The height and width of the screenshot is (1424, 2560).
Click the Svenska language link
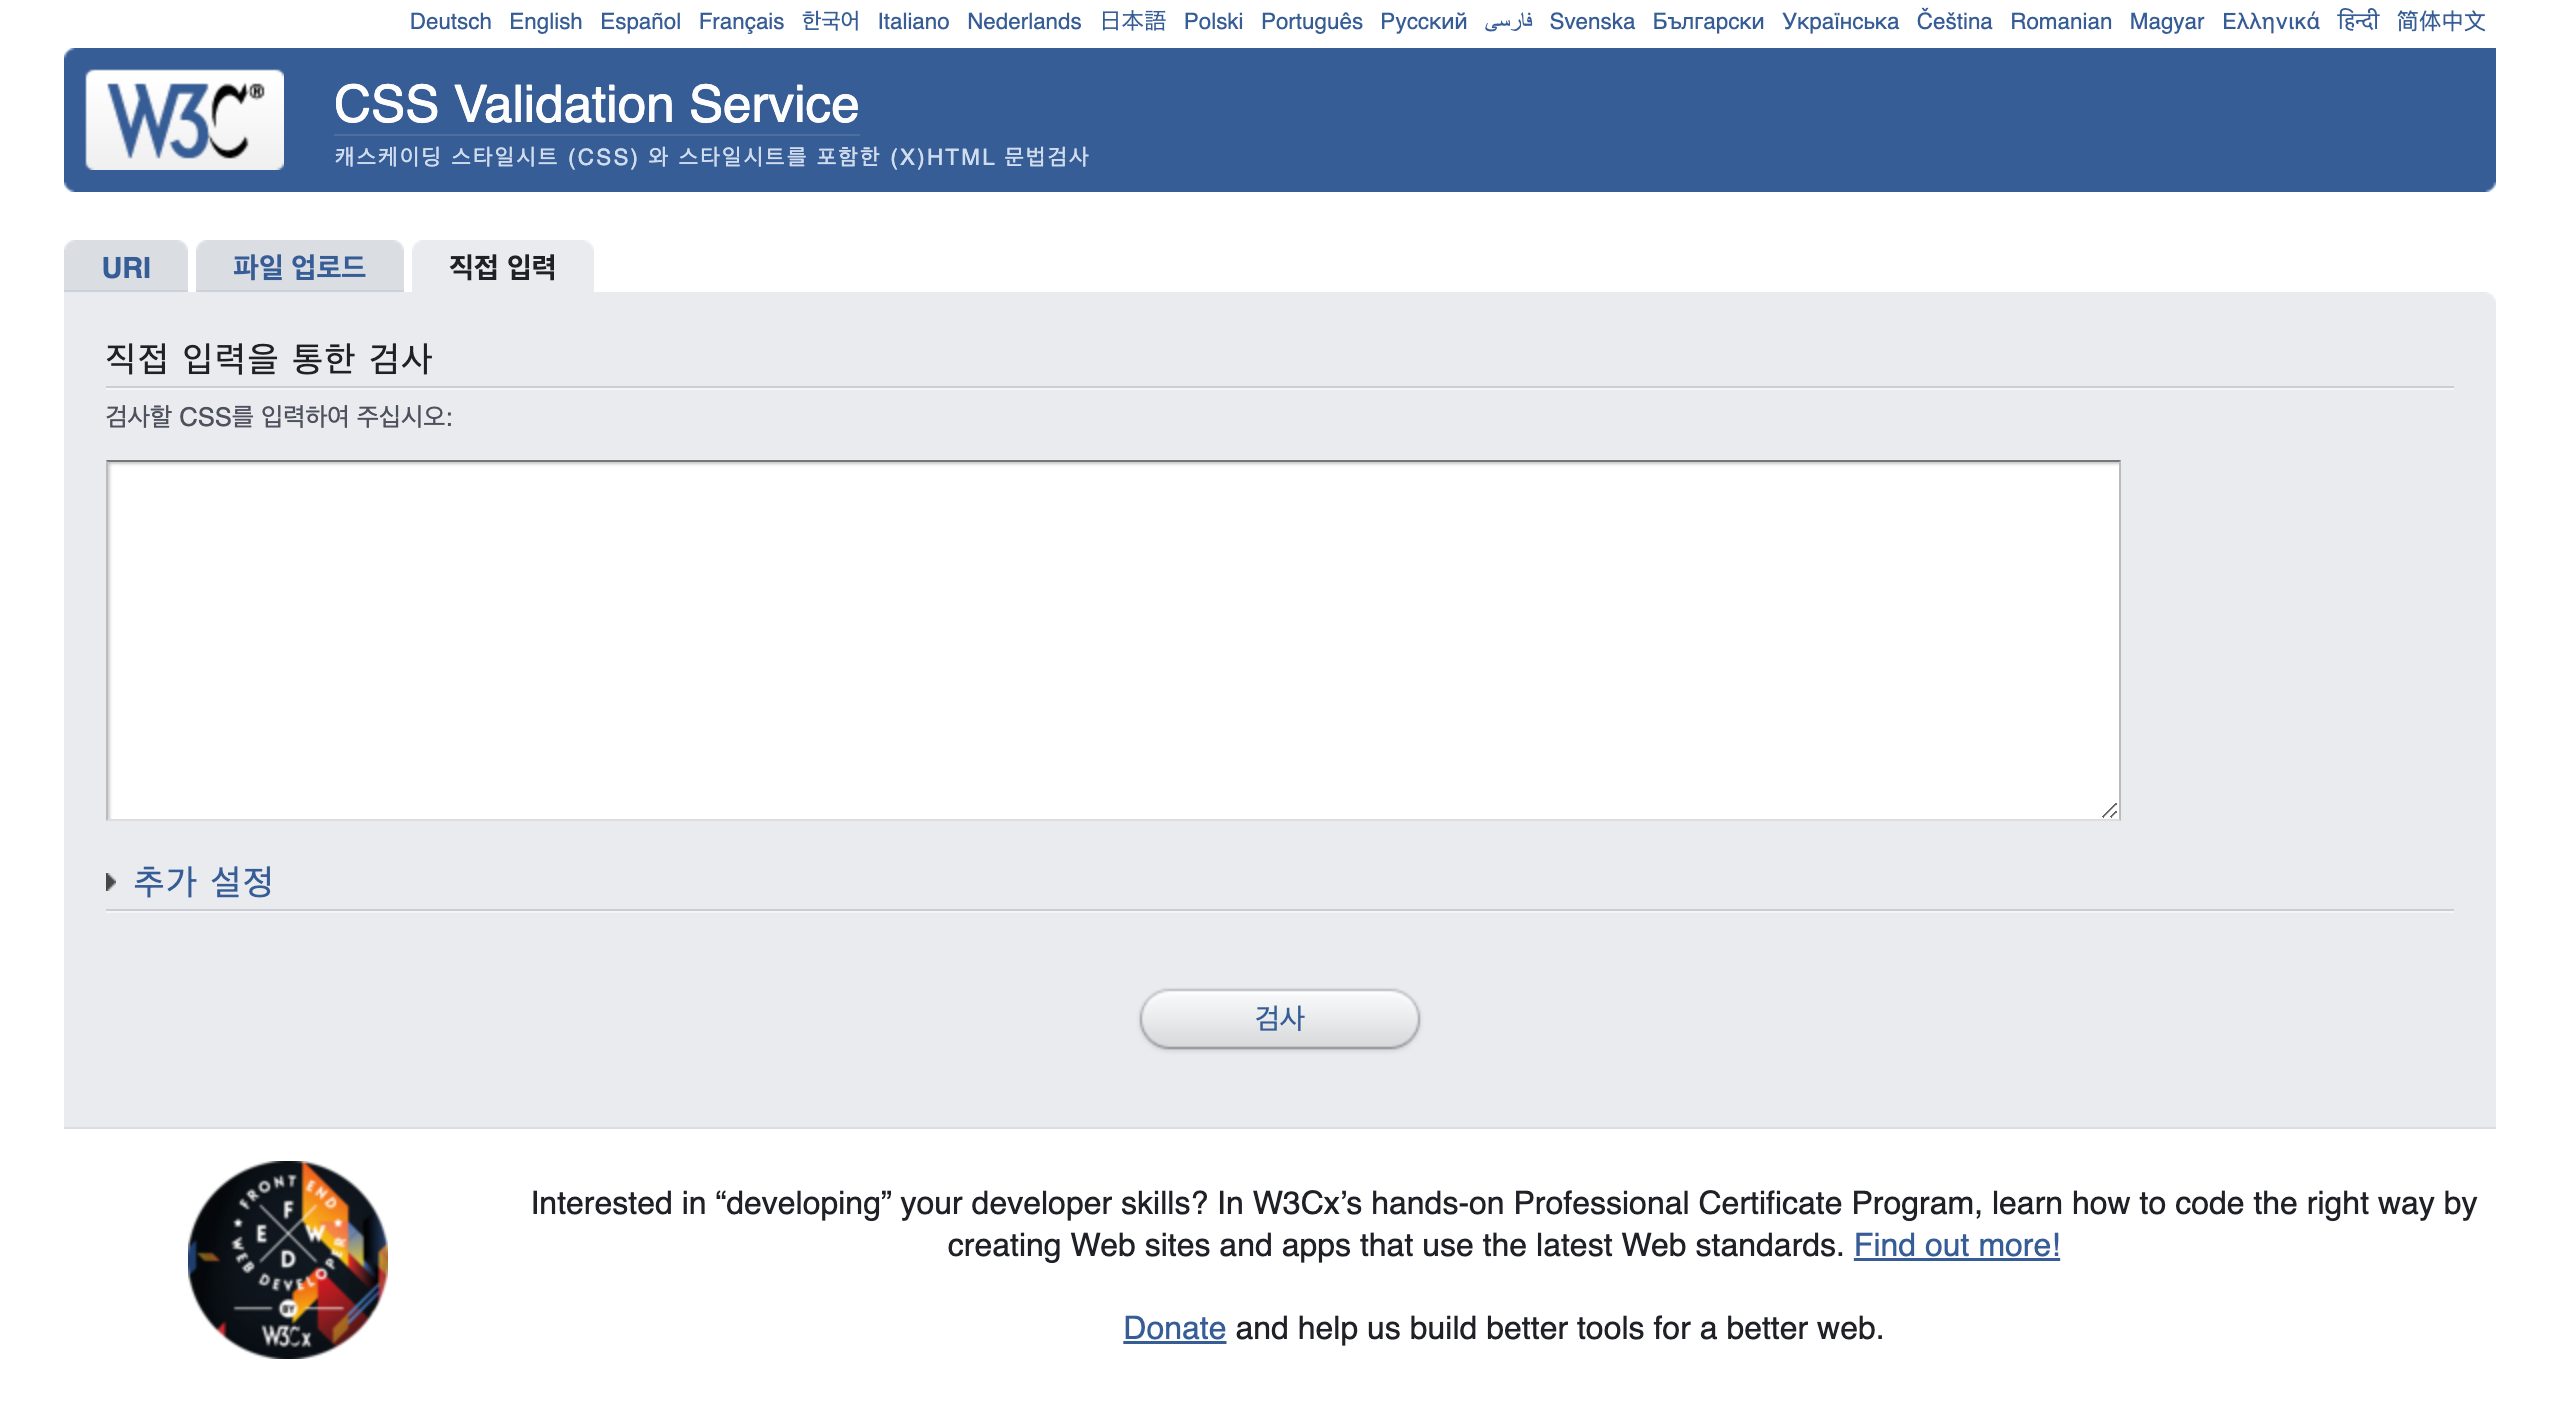click(1591, 21)
